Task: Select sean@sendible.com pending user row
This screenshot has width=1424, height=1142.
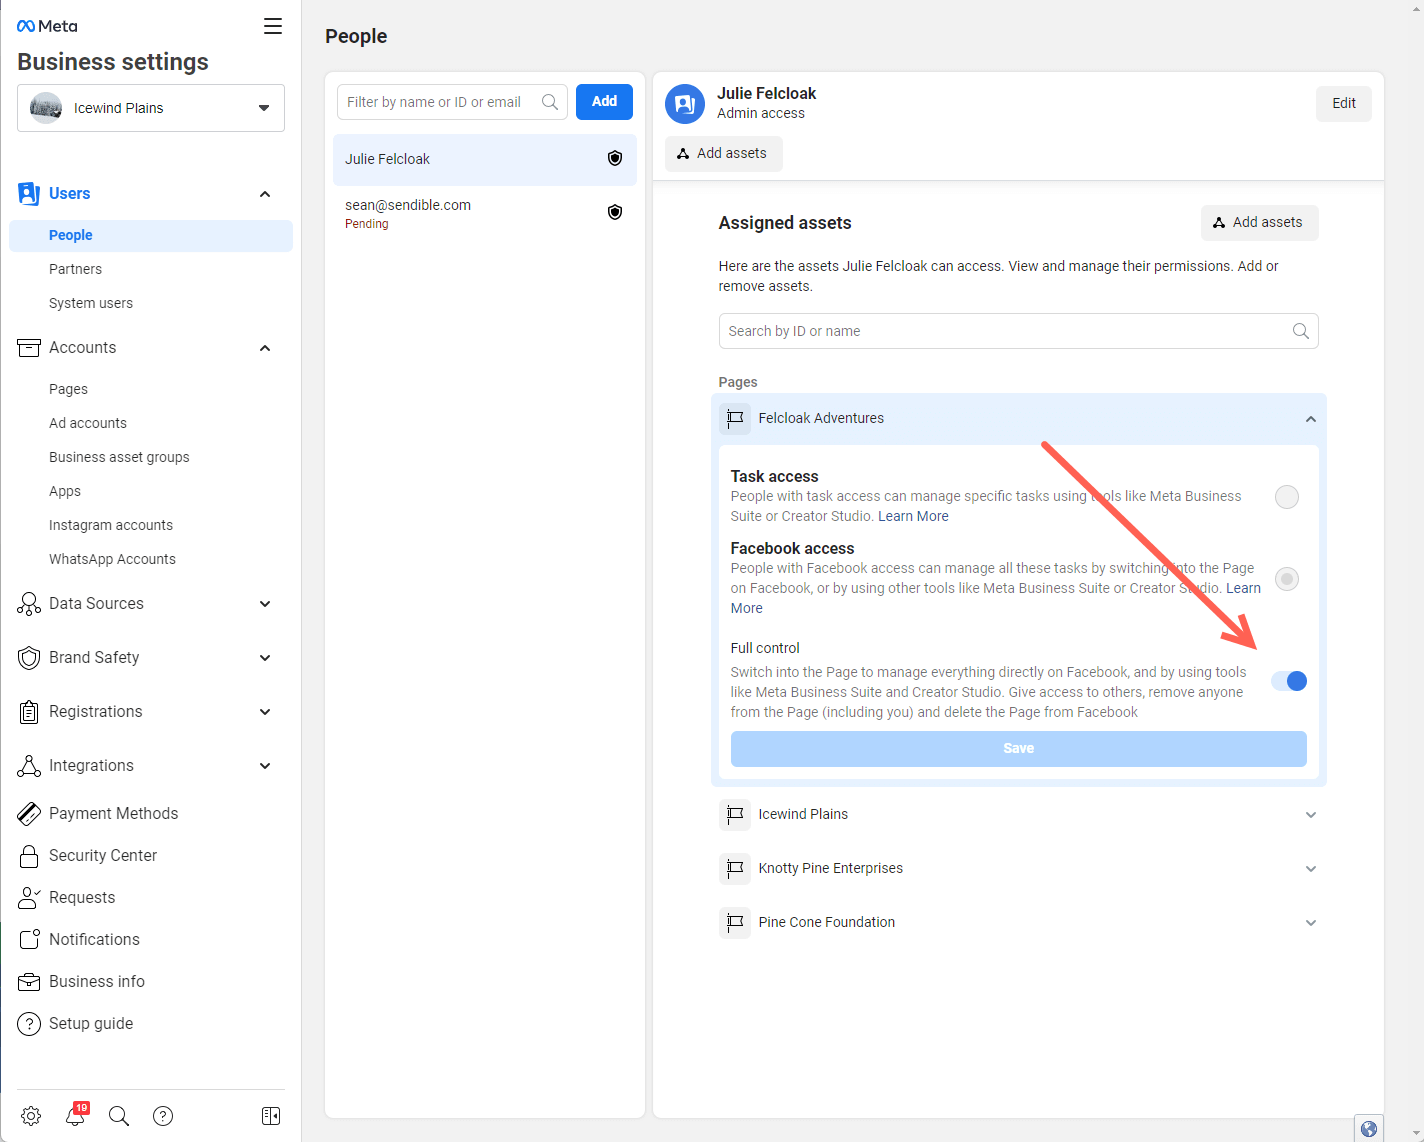Action: 485,213
